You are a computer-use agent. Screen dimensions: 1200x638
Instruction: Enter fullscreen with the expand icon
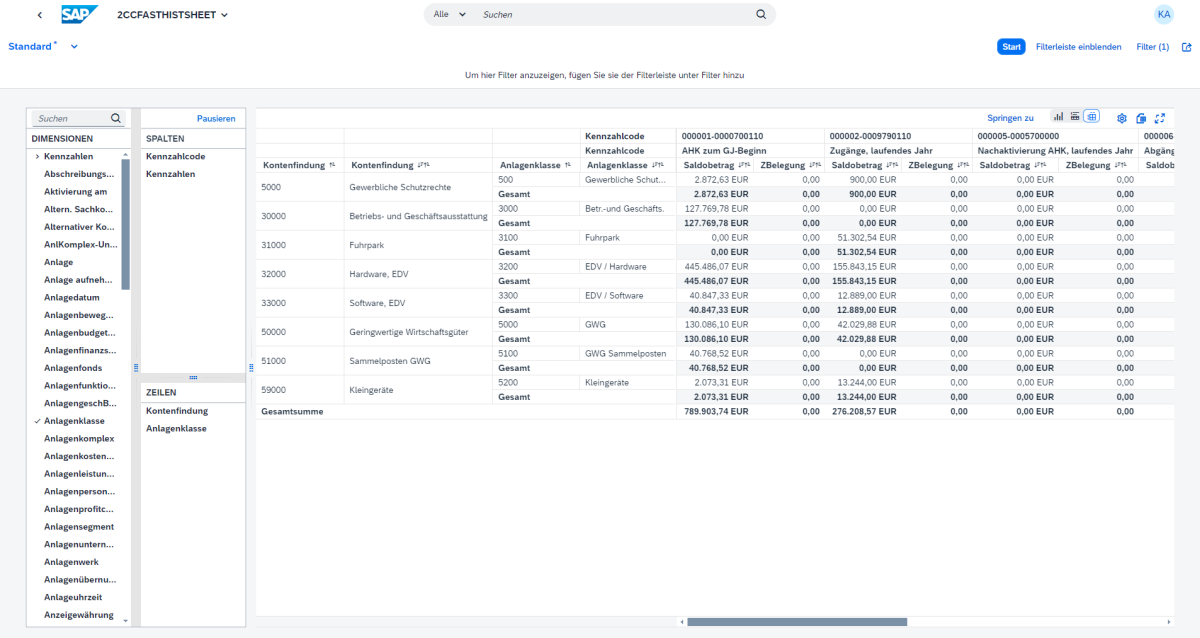pyautogui.click(x=1160, y=118)
